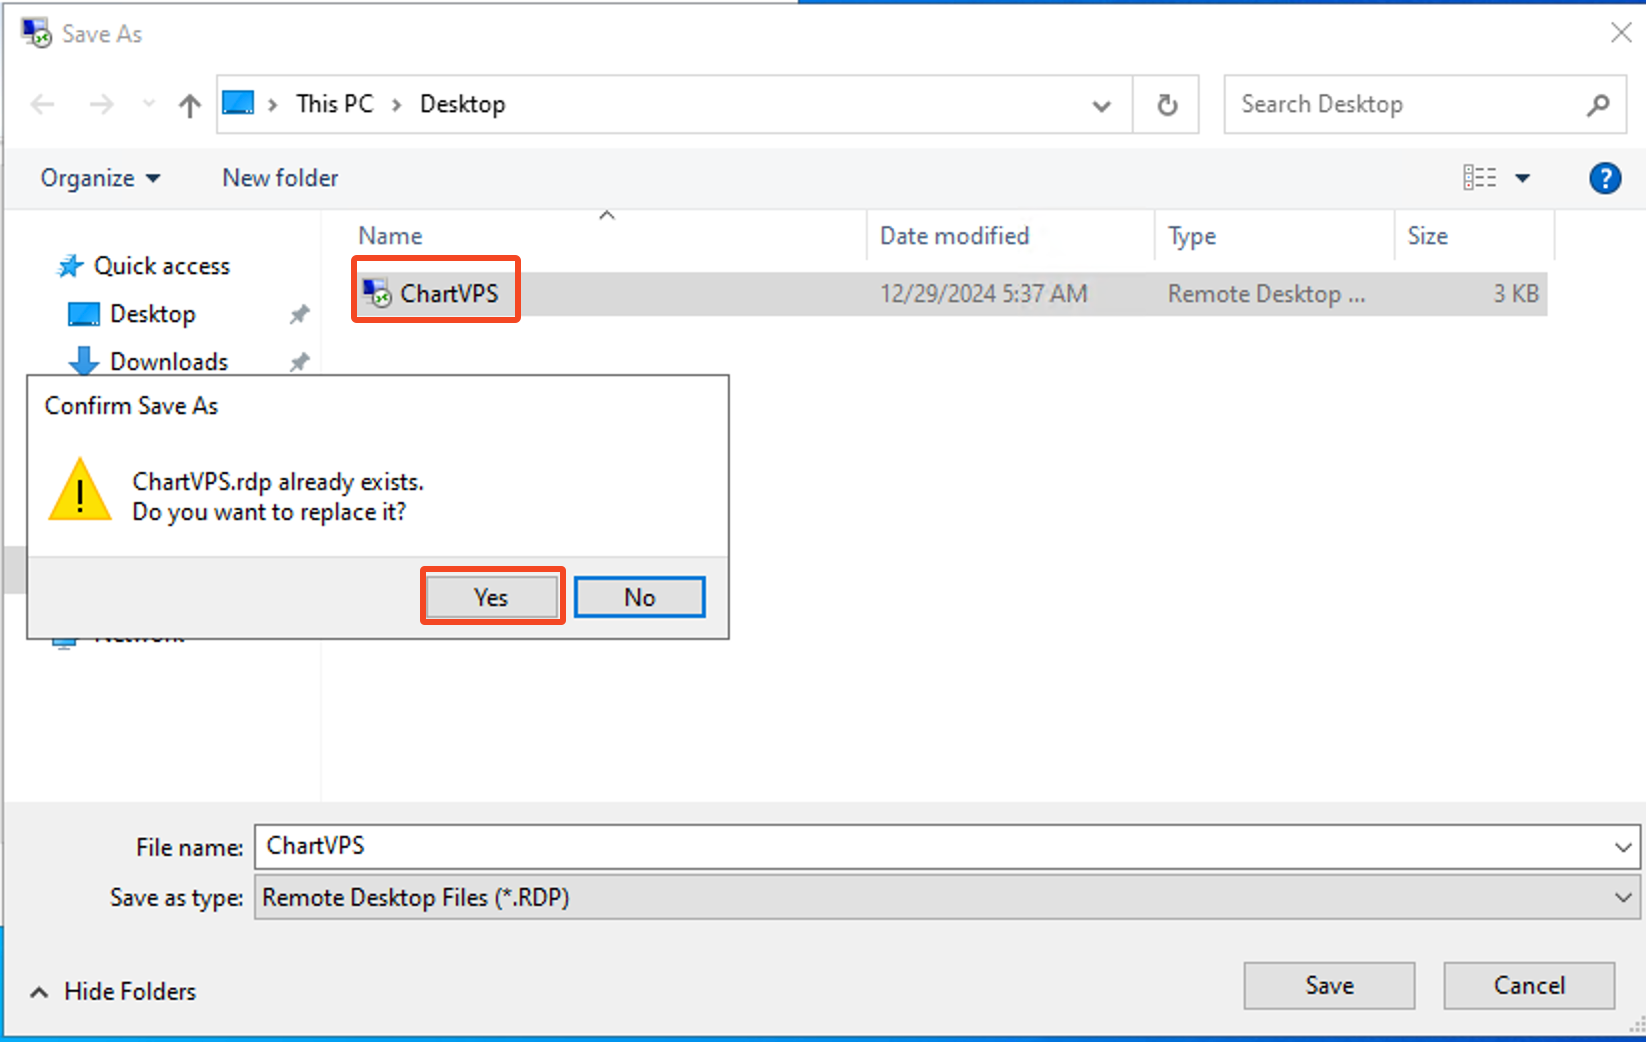This screenshot has height=1042, width=1646.
Task: Click the blue Help question mark icon
Action: [x=1604, y=178]
